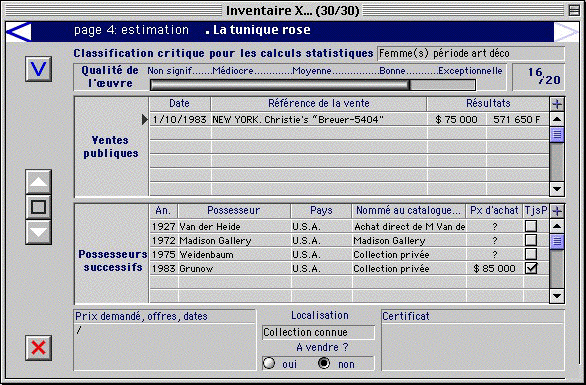Click Possesseurs successifs scrollbar up arrow
The height and width of the screenshot is (385, 586).
pos(557,226)
